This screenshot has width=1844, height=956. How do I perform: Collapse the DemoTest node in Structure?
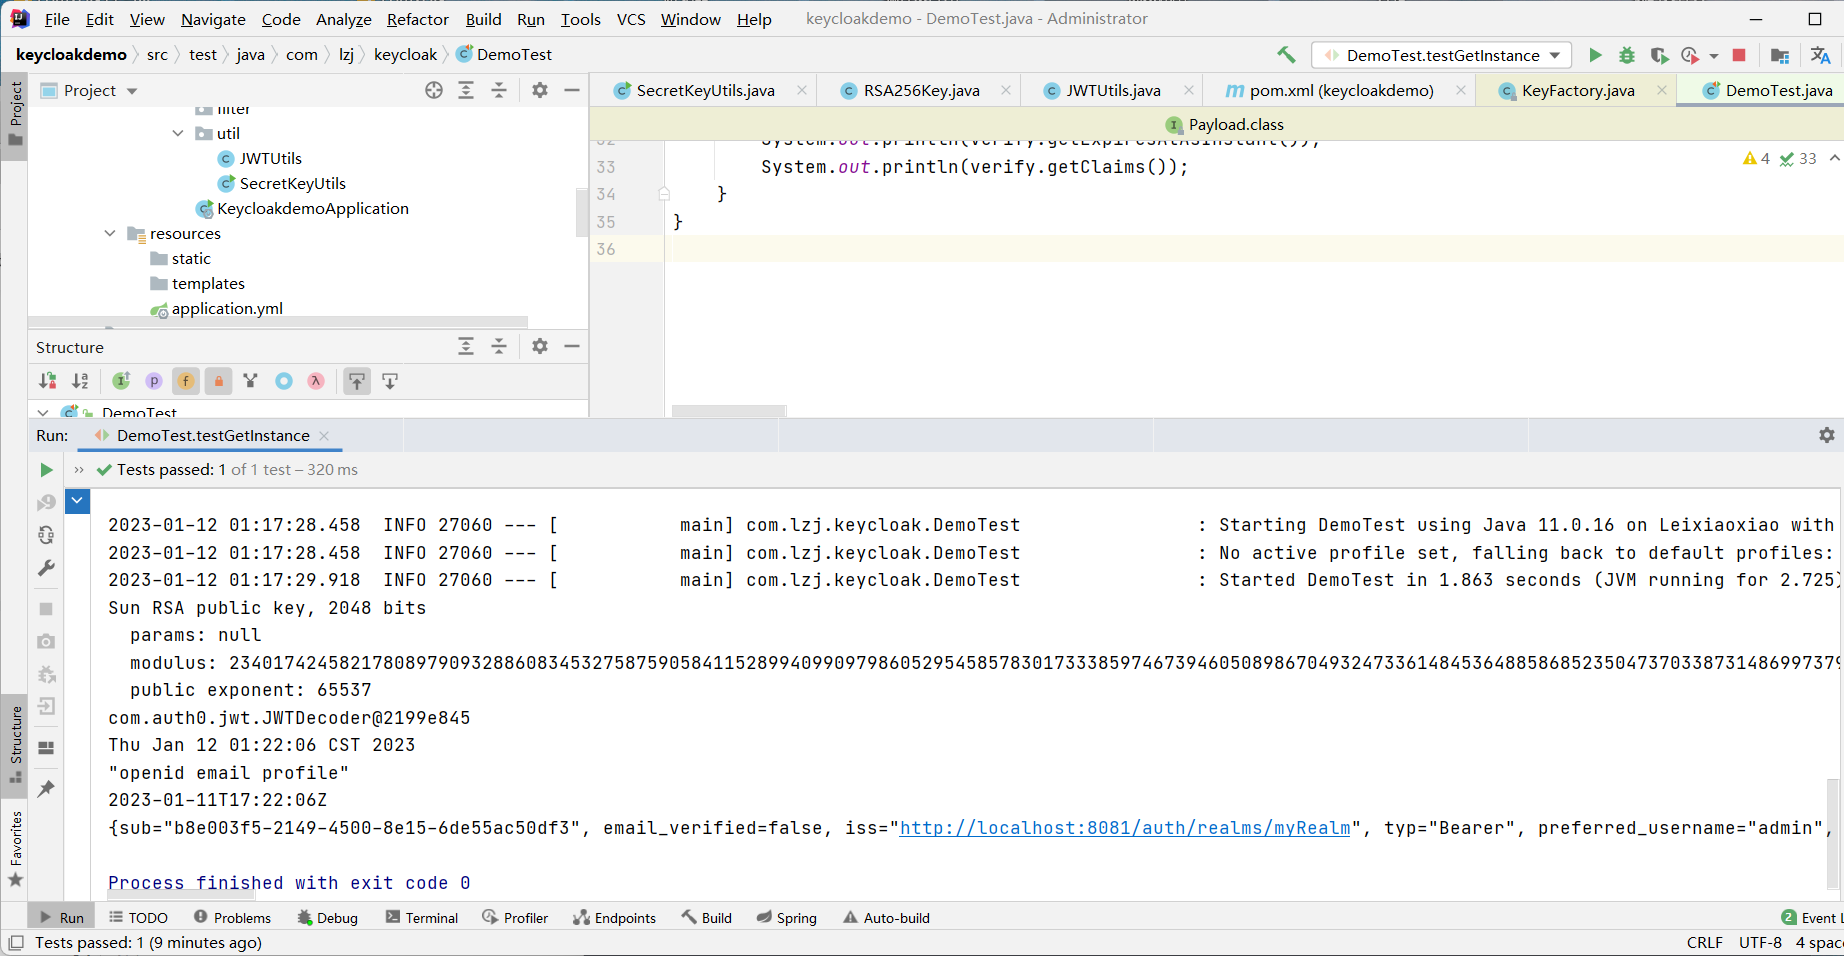coord(43,412)
